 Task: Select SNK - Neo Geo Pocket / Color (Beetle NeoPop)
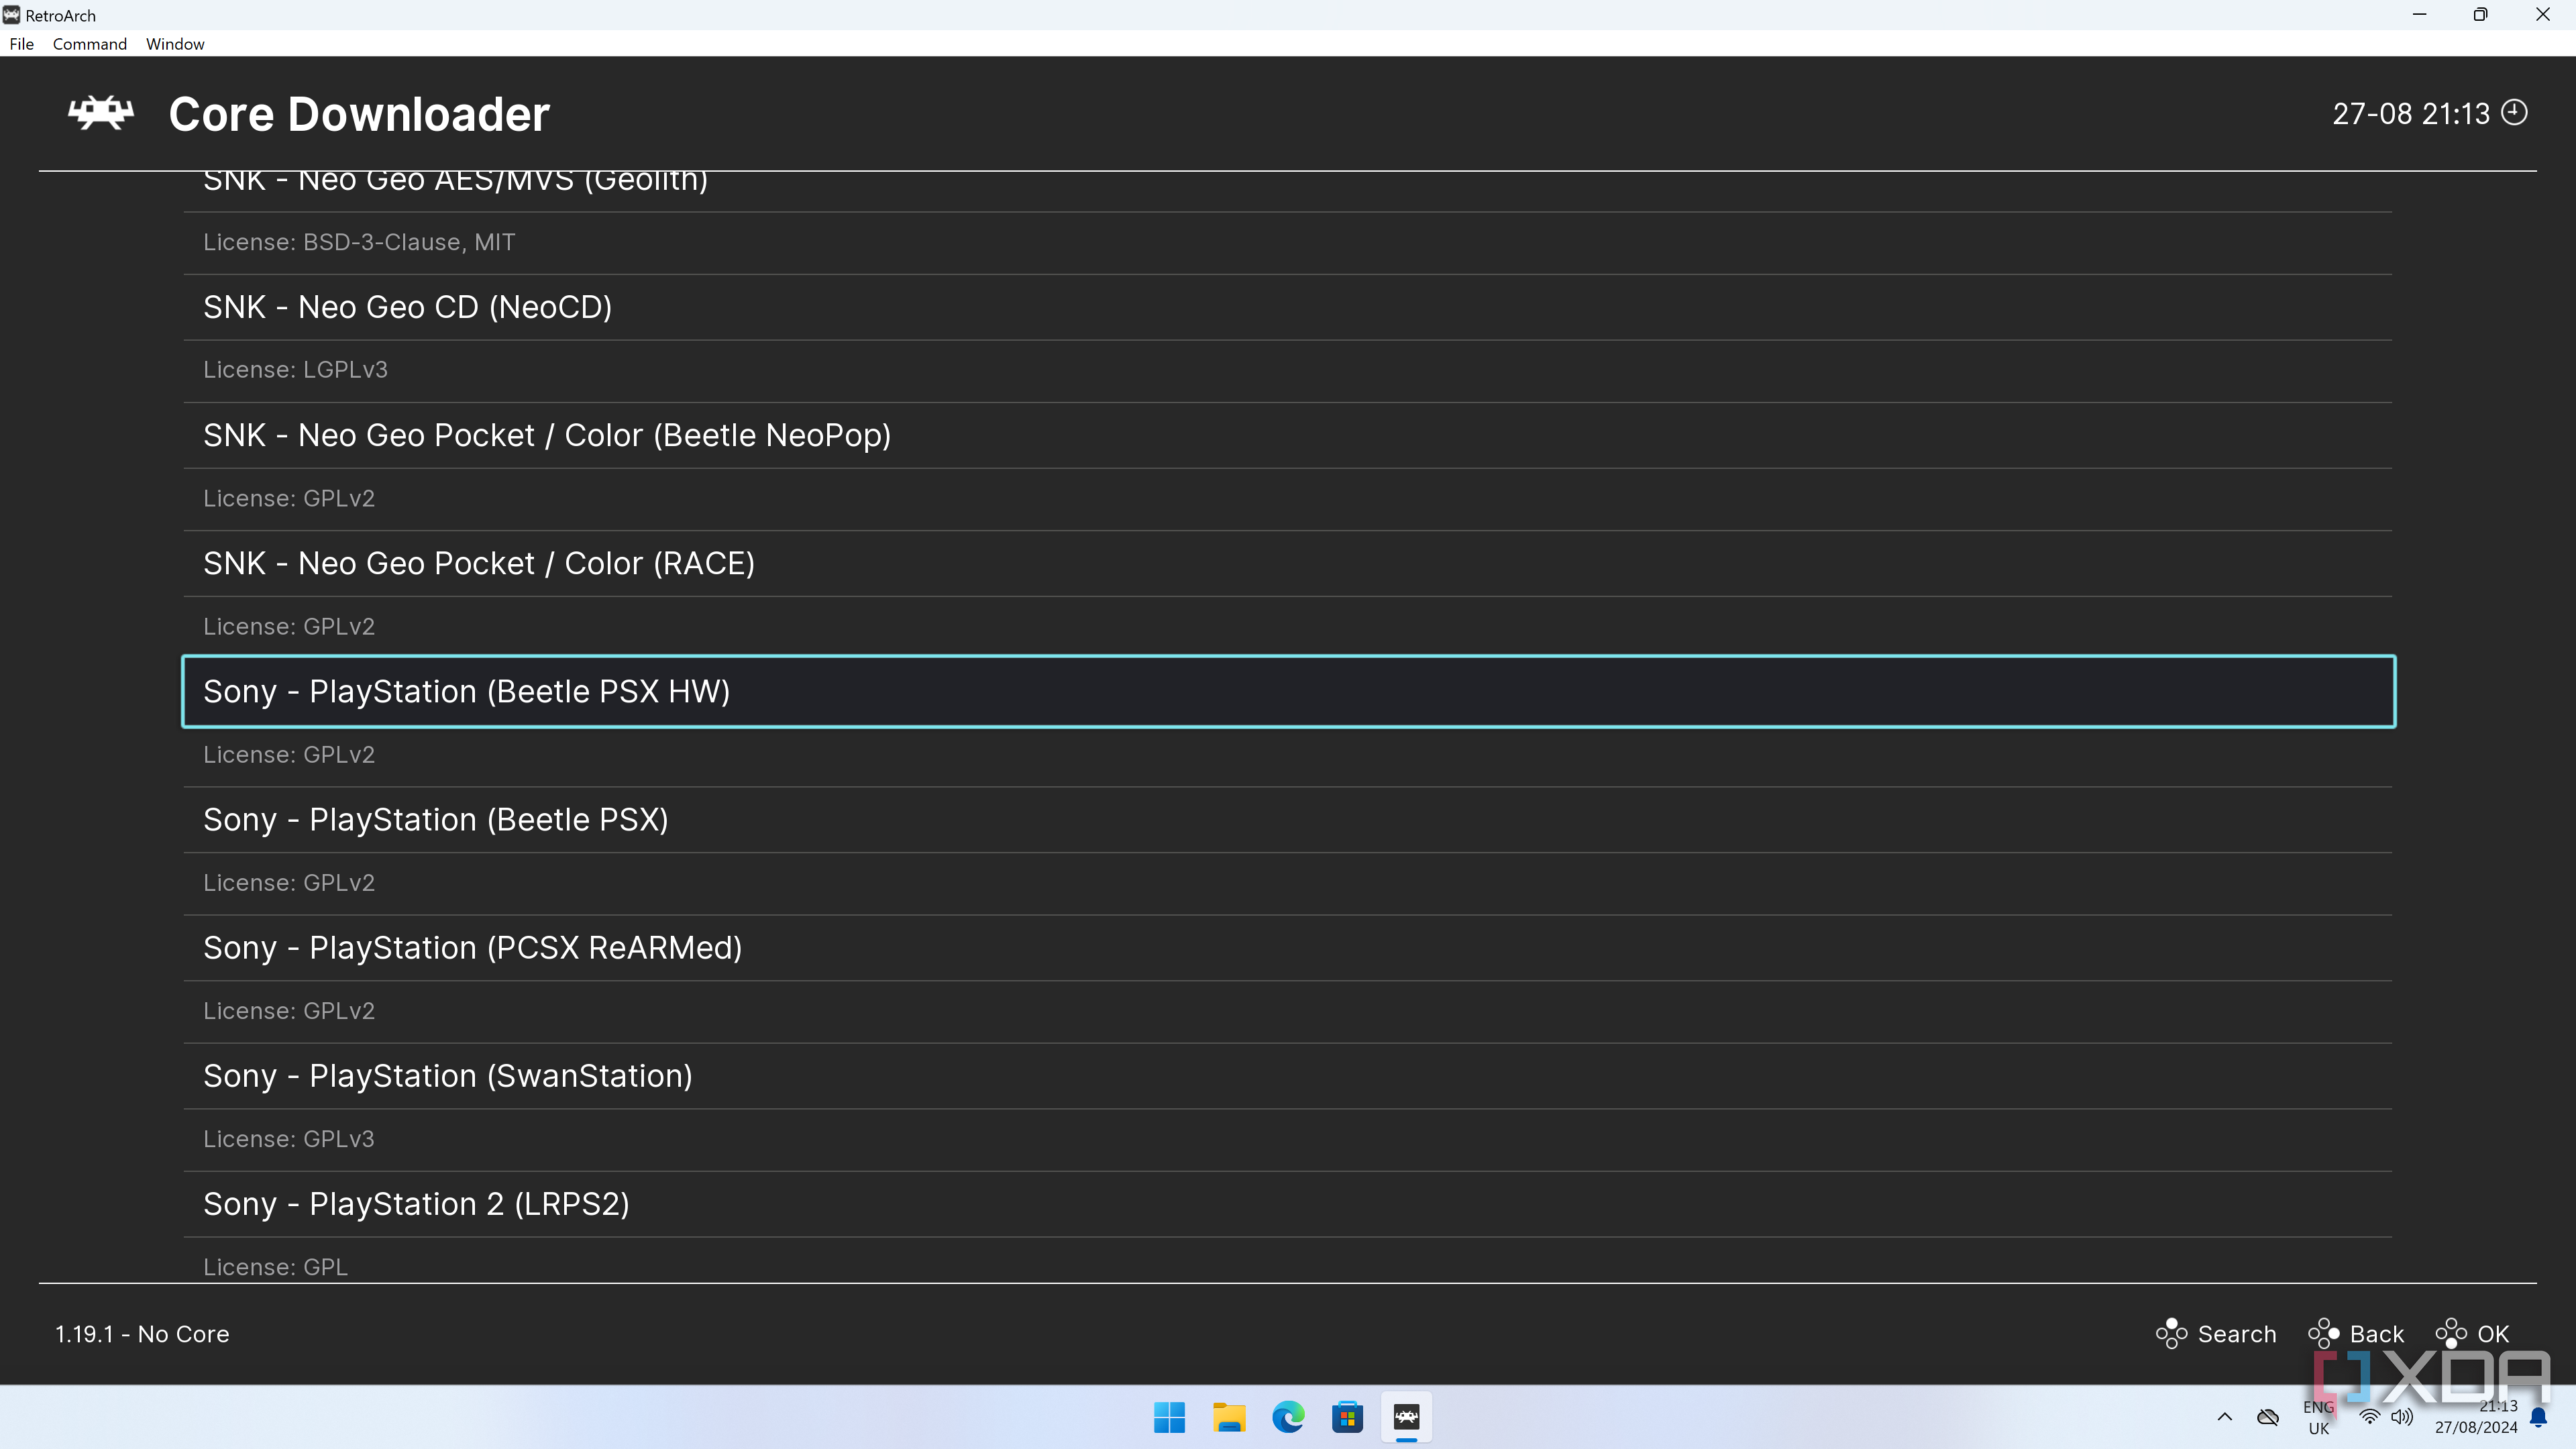[x=1288, y=435]
